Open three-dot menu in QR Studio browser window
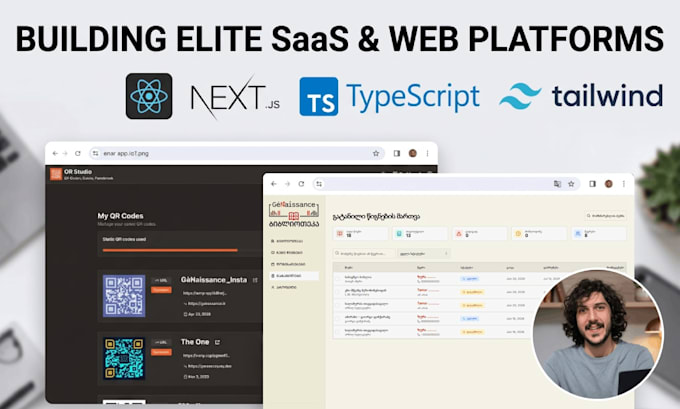Screen dimensions: 680x409 click(x=428, y=153)
